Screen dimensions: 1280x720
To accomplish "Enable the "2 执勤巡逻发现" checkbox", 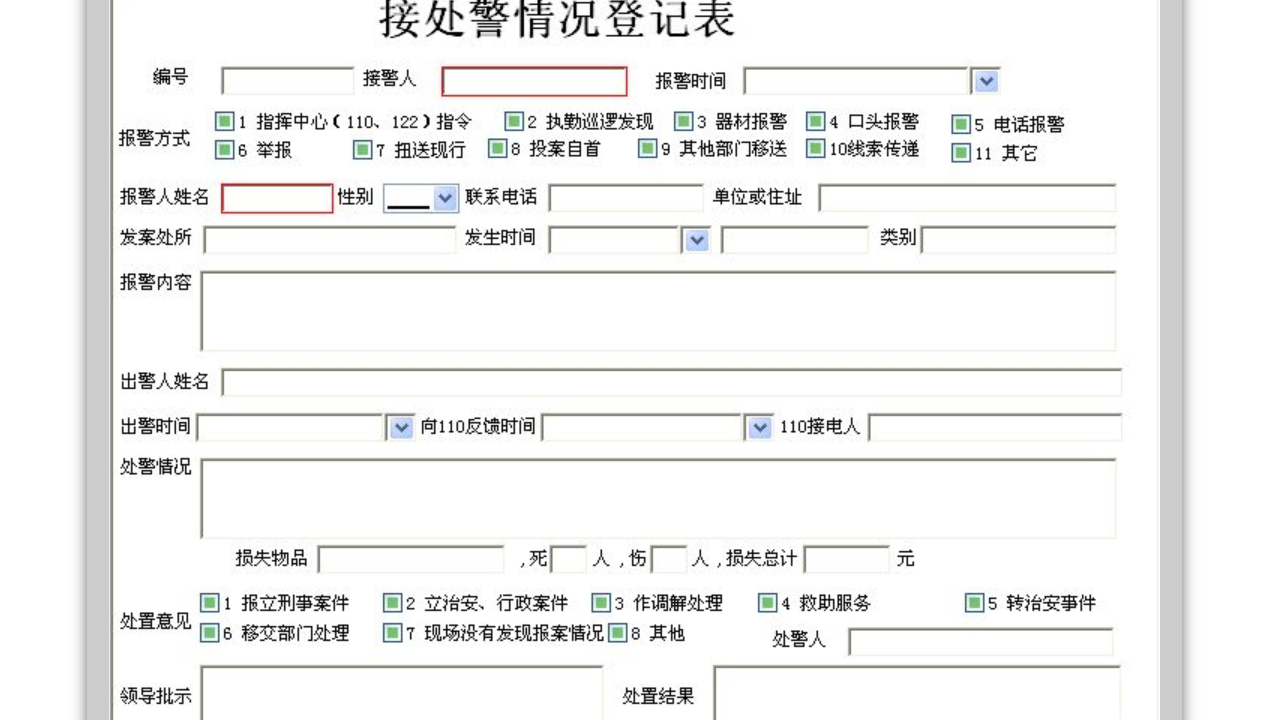I will (x=516, y=120).
